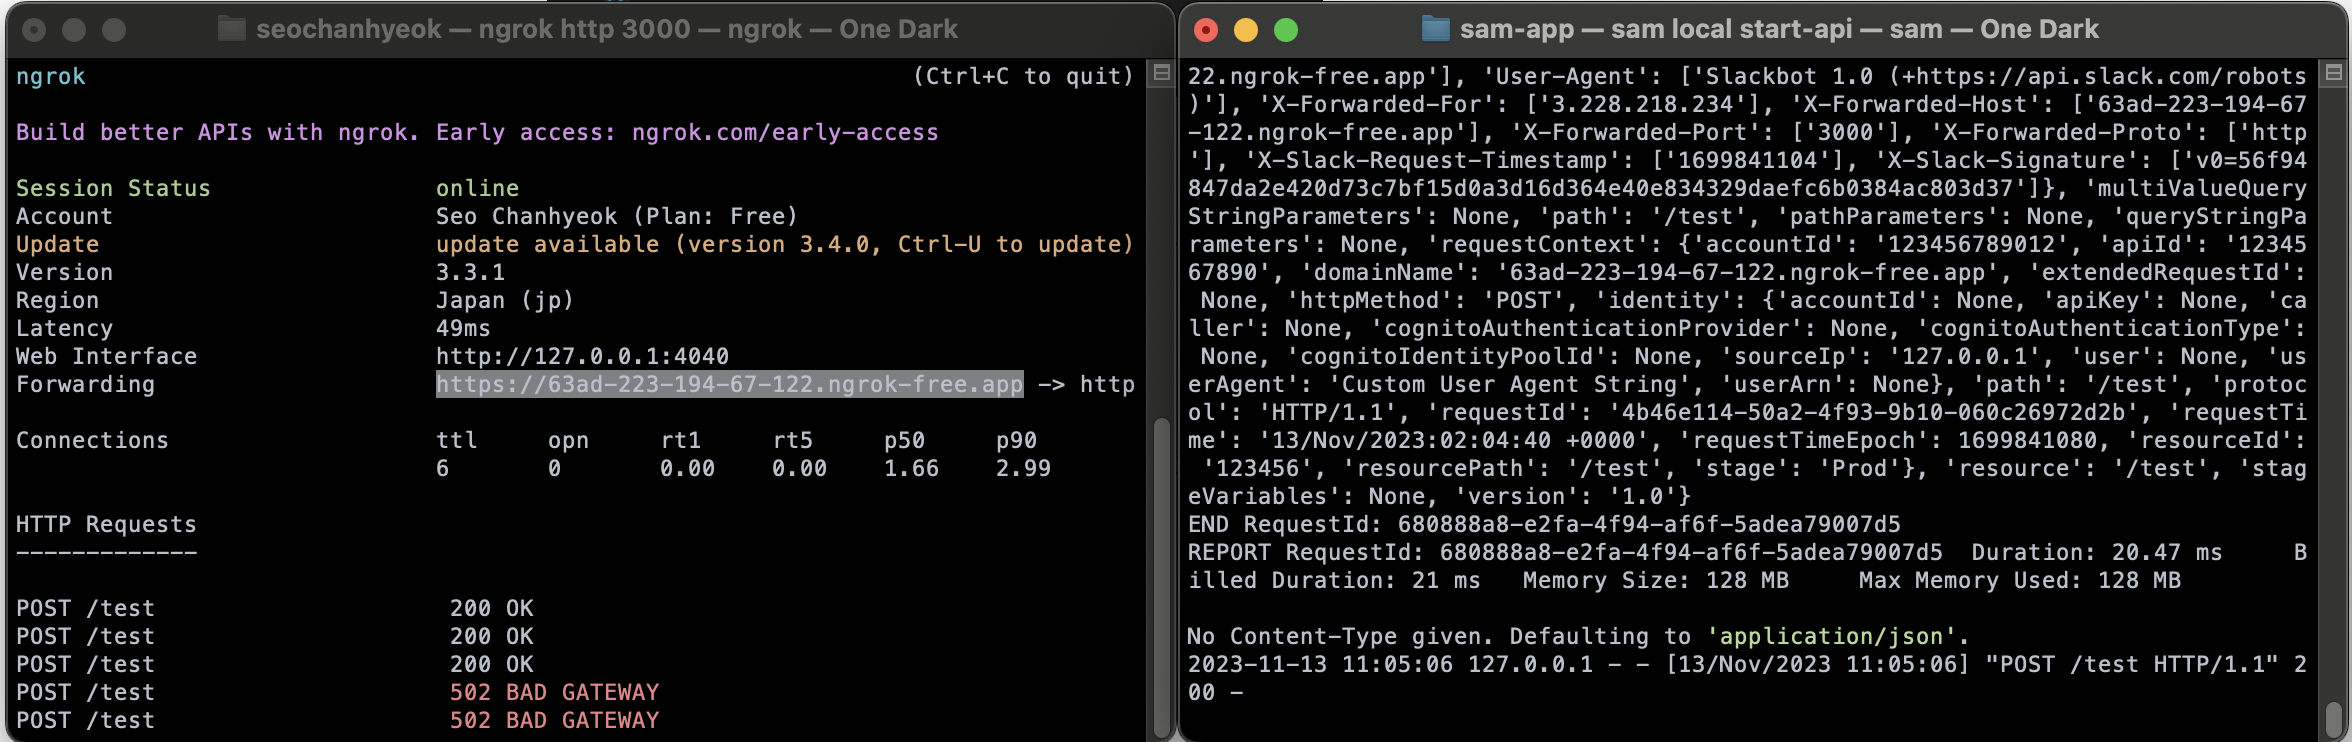
Task: Click the Web Interface URL http://127.0.0.1:4040
Action: (582, 356)
